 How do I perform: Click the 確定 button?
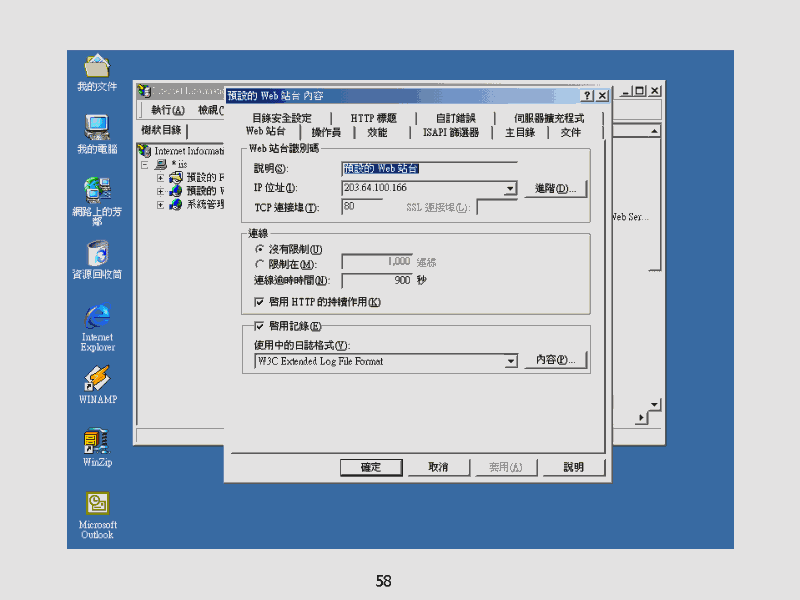[x=371, y=467]
